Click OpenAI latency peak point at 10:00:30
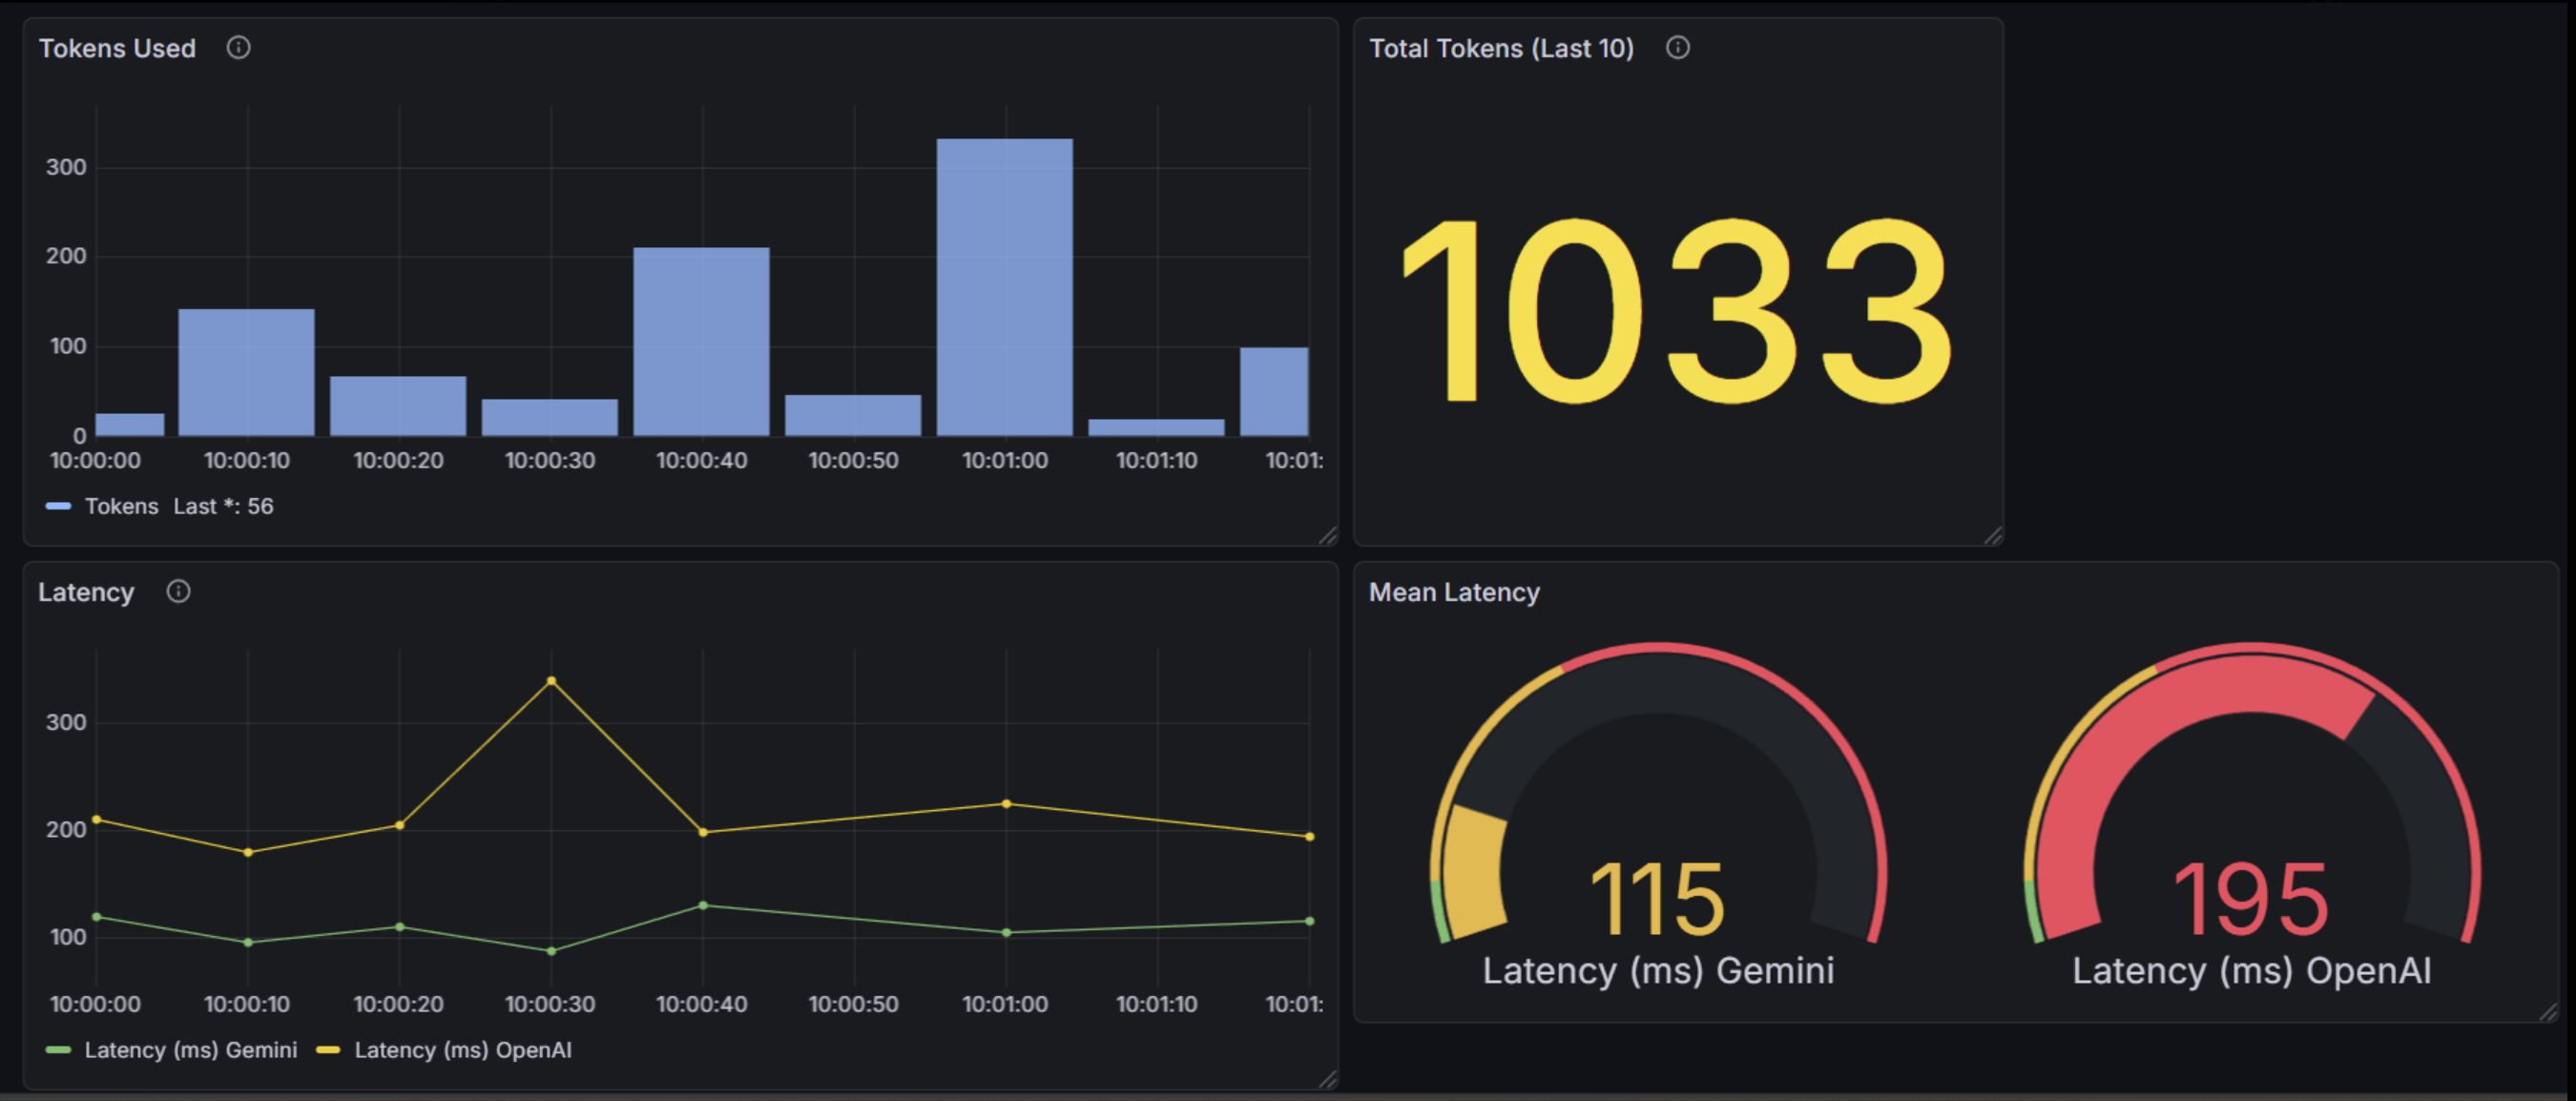Image resolution: width=2576 pixels, height=1101 pixels. (x=551, y=681)
